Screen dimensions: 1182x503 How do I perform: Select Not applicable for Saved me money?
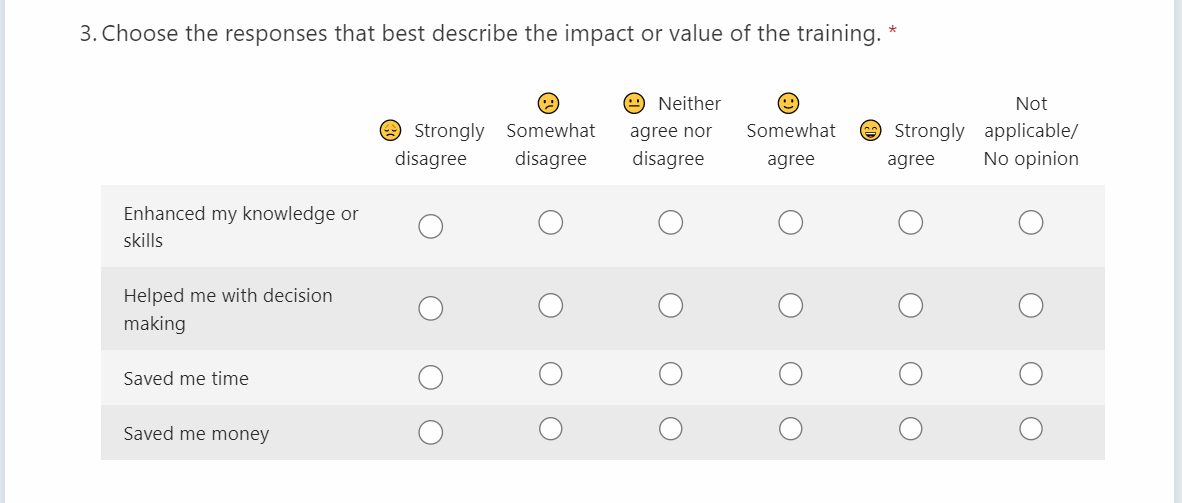click(1031, 429)
